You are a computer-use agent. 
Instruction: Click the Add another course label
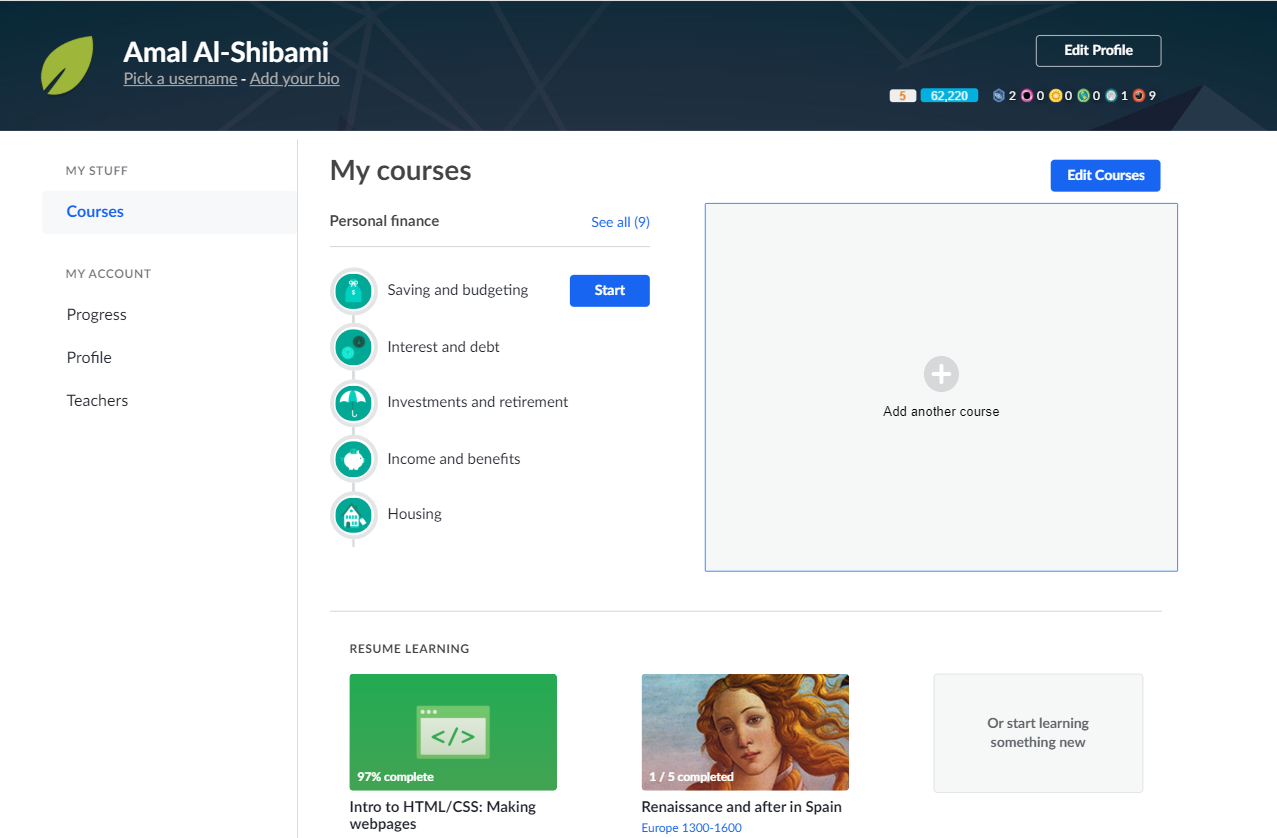coord(941,411)
